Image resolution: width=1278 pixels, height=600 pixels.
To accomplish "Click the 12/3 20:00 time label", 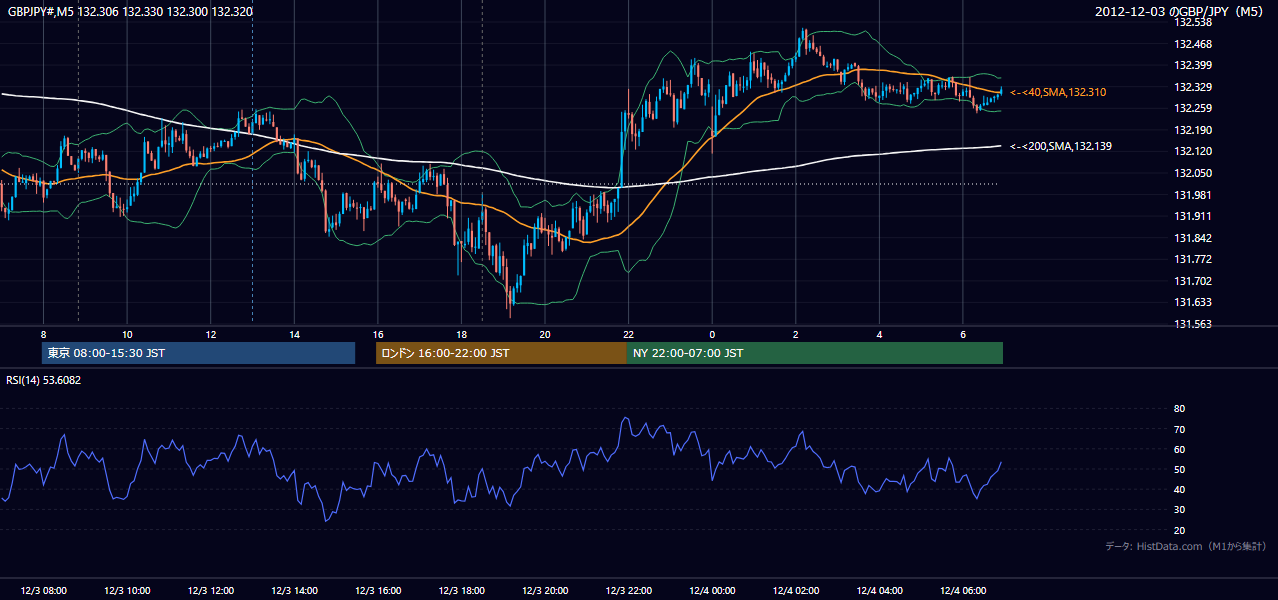I will [x=545, y=590].
